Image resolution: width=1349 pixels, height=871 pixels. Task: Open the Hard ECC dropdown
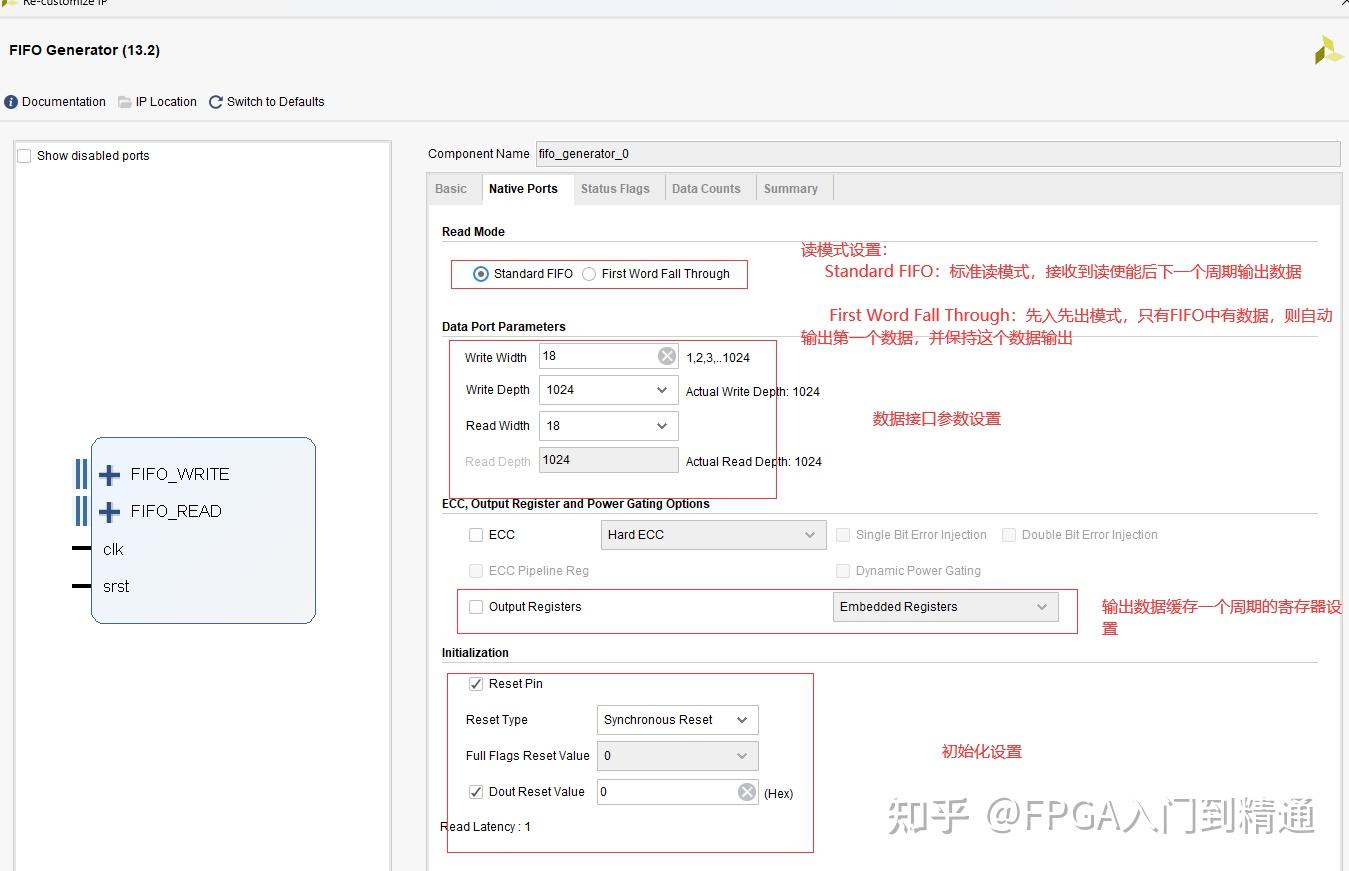point(713,535)
